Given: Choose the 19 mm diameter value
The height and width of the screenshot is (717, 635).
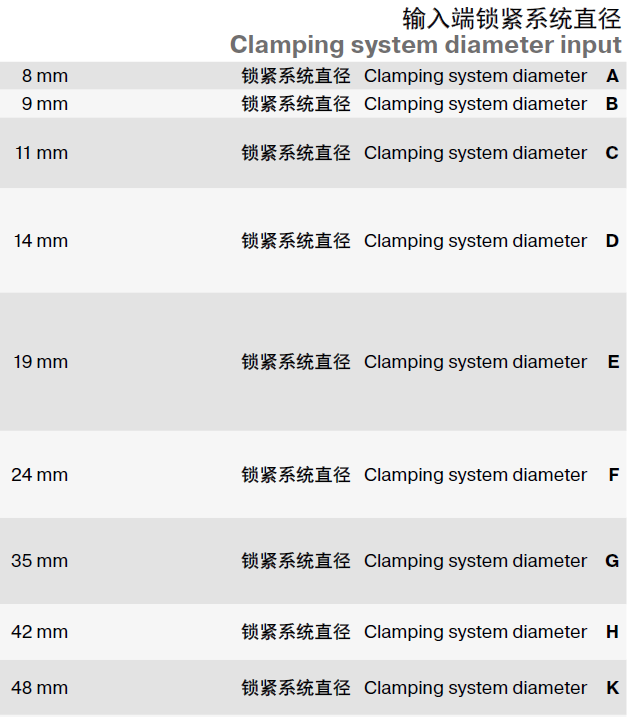Looking at the screenshot, I should (x=41, y=362).
